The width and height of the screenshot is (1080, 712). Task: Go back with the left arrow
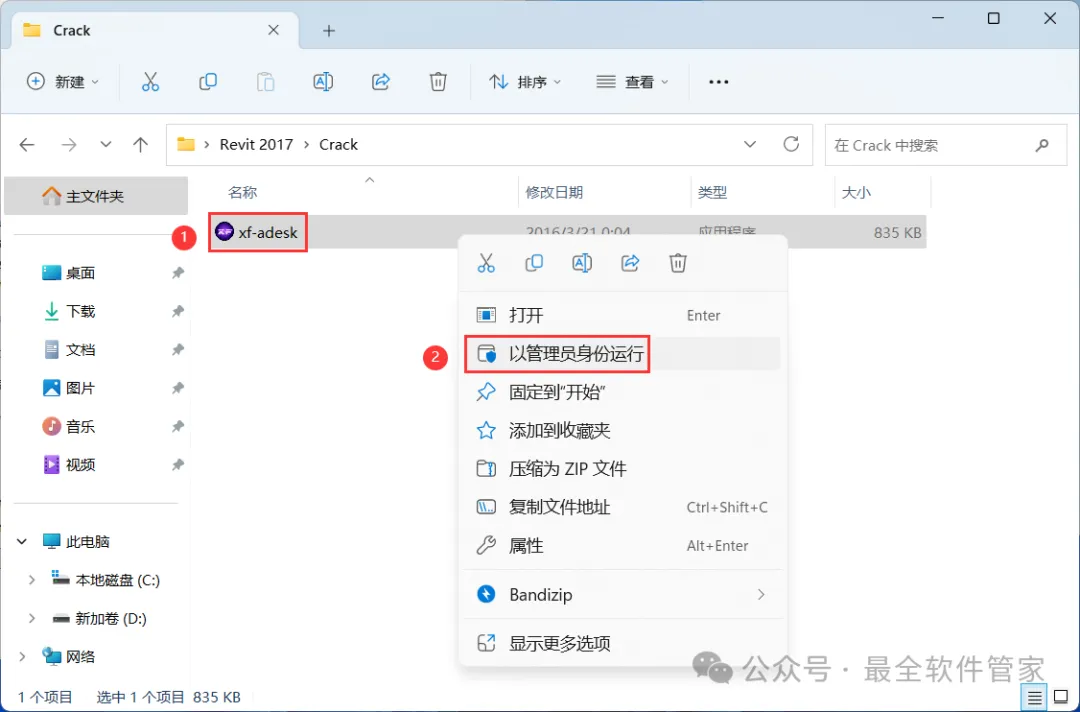27,145
